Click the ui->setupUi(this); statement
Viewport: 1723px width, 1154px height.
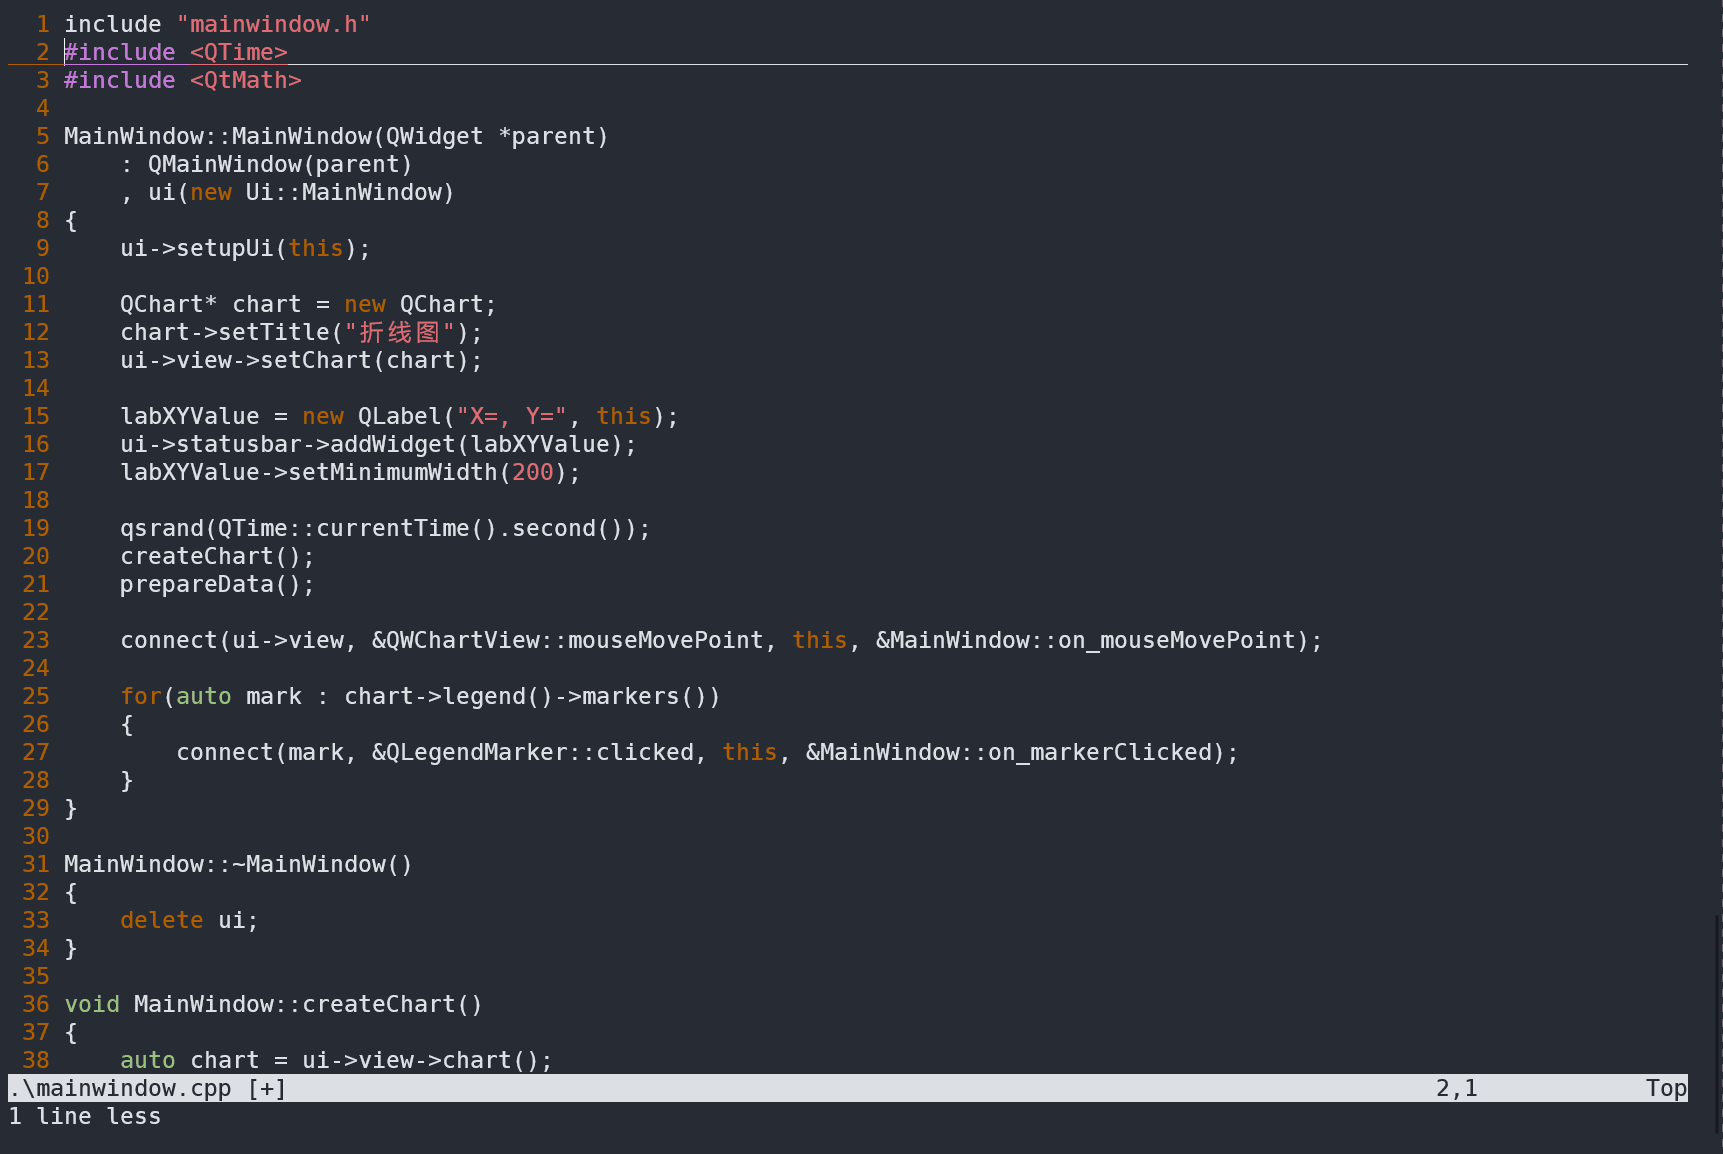click(x=245, y=248)
